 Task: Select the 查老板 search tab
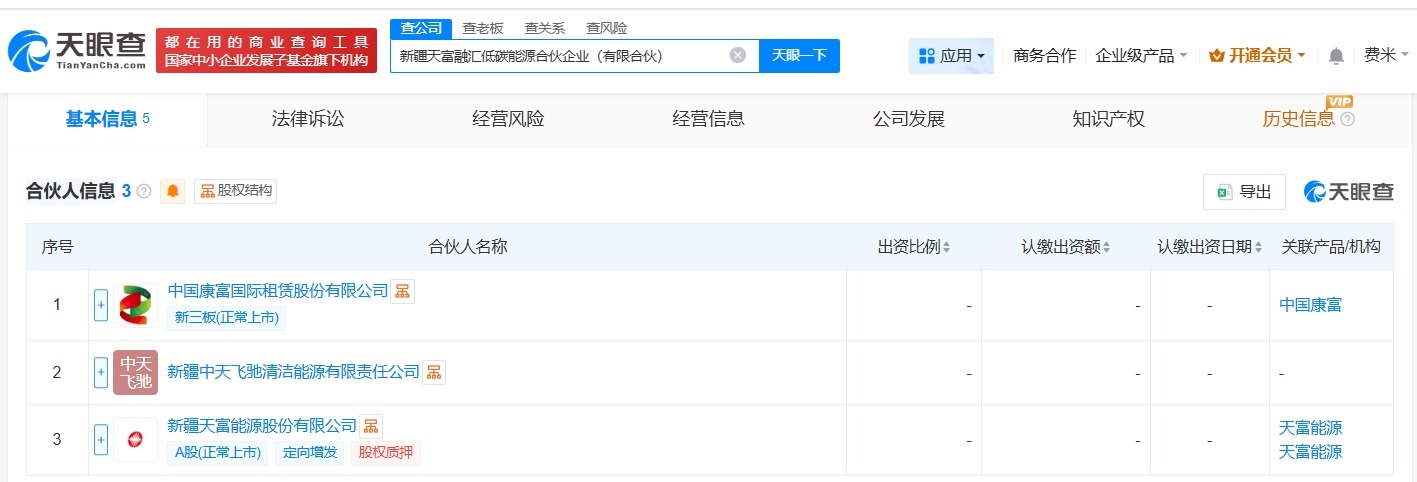pyautogui.click(x=483, y=28)
